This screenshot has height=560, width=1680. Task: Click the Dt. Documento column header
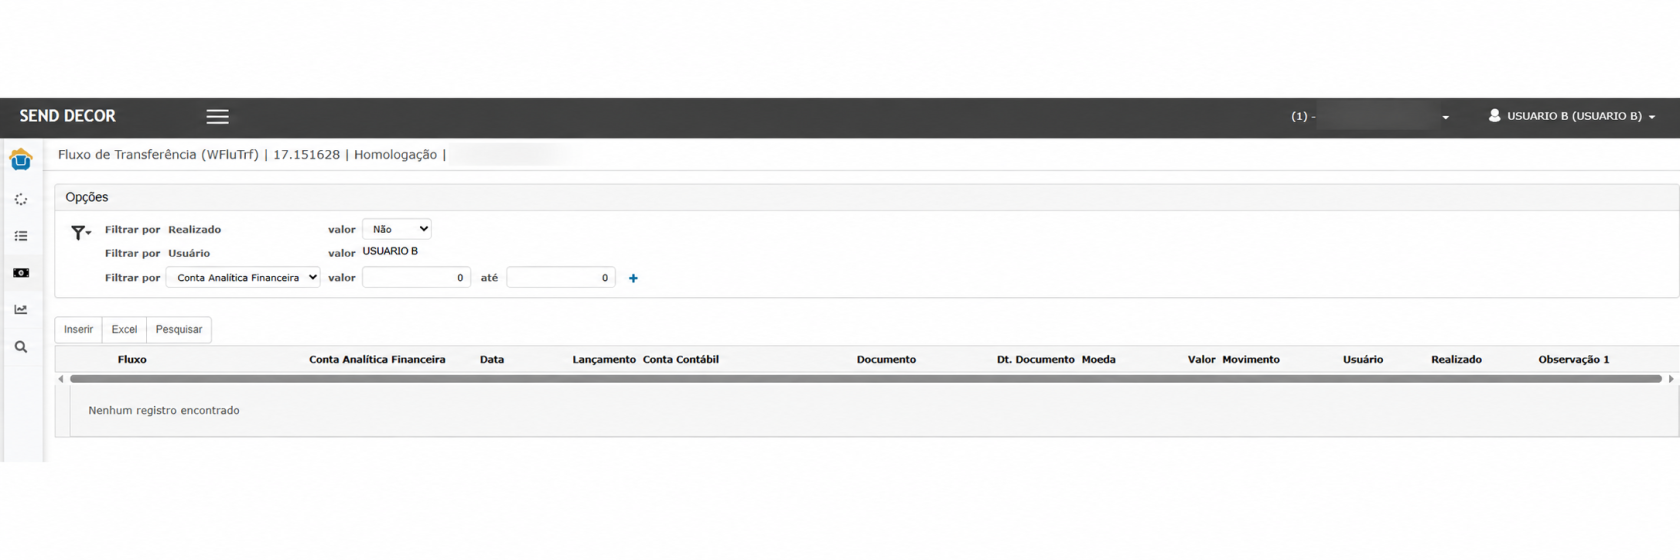point(1035,359)
